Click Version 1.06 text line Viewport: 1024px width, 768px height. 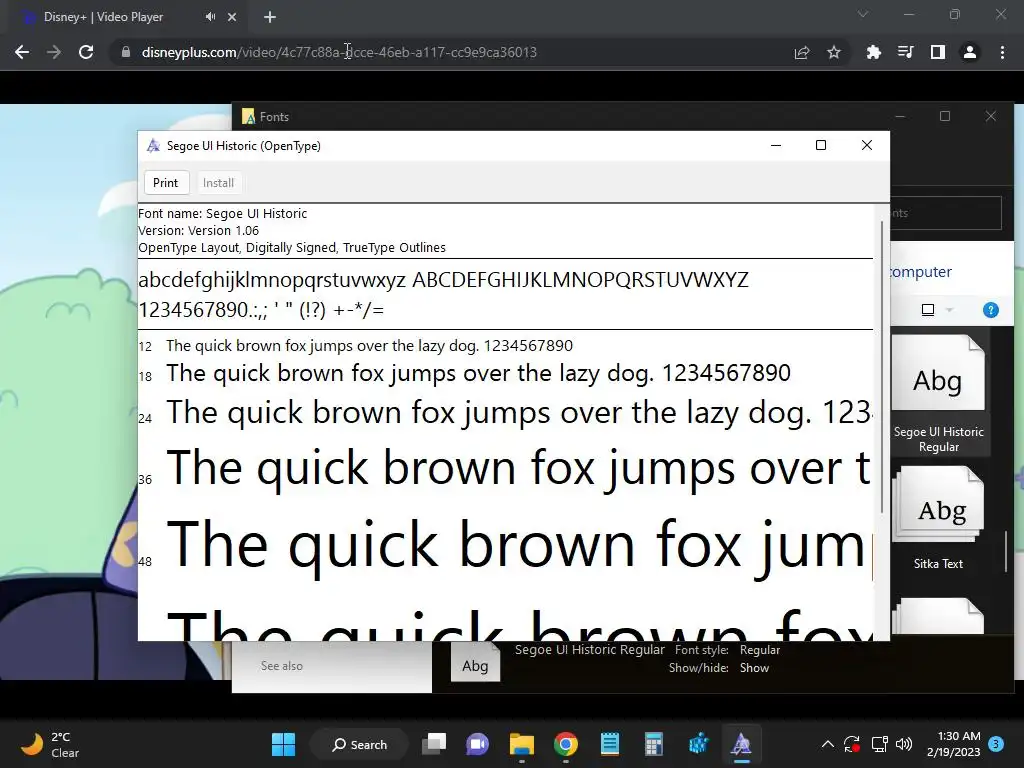199,231
